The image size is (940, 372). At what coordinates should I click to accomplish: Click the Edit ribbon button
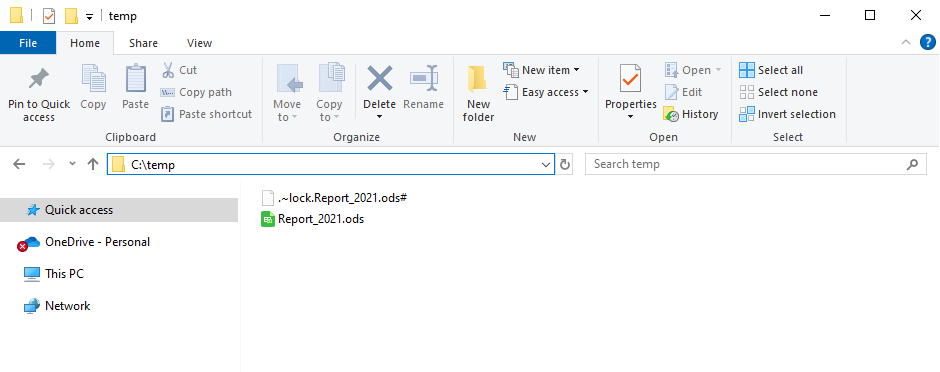(x=683, y=92)
